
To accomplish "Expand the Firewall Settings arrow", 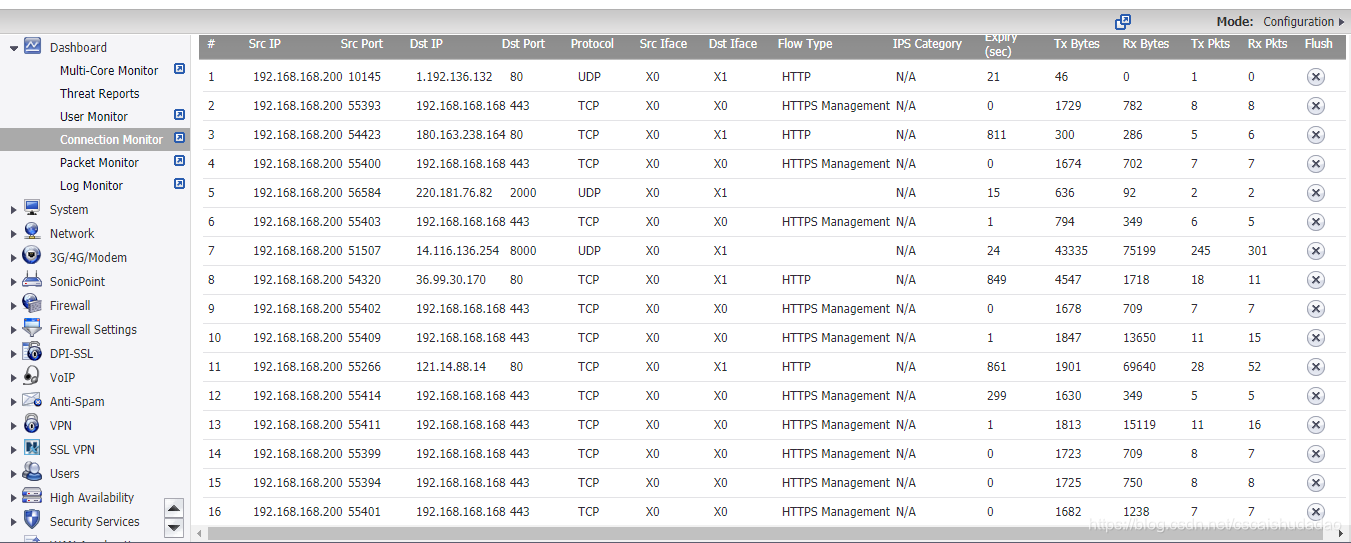I will (14, 330).
